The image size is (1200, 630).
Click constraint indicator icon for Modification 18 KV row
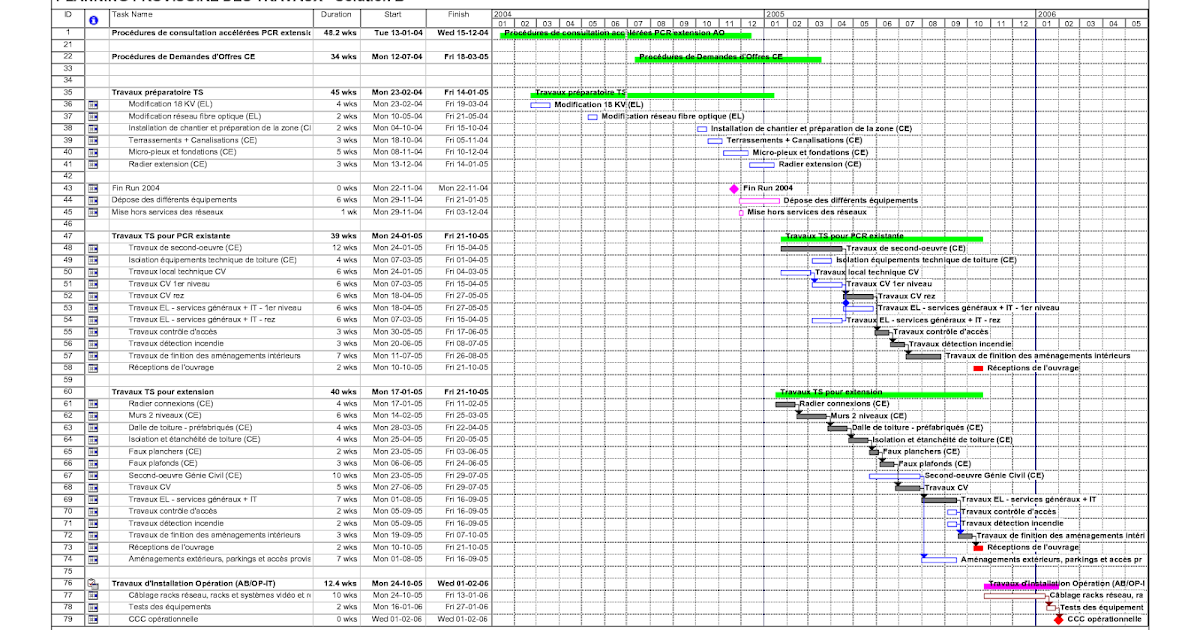point(94,104)
